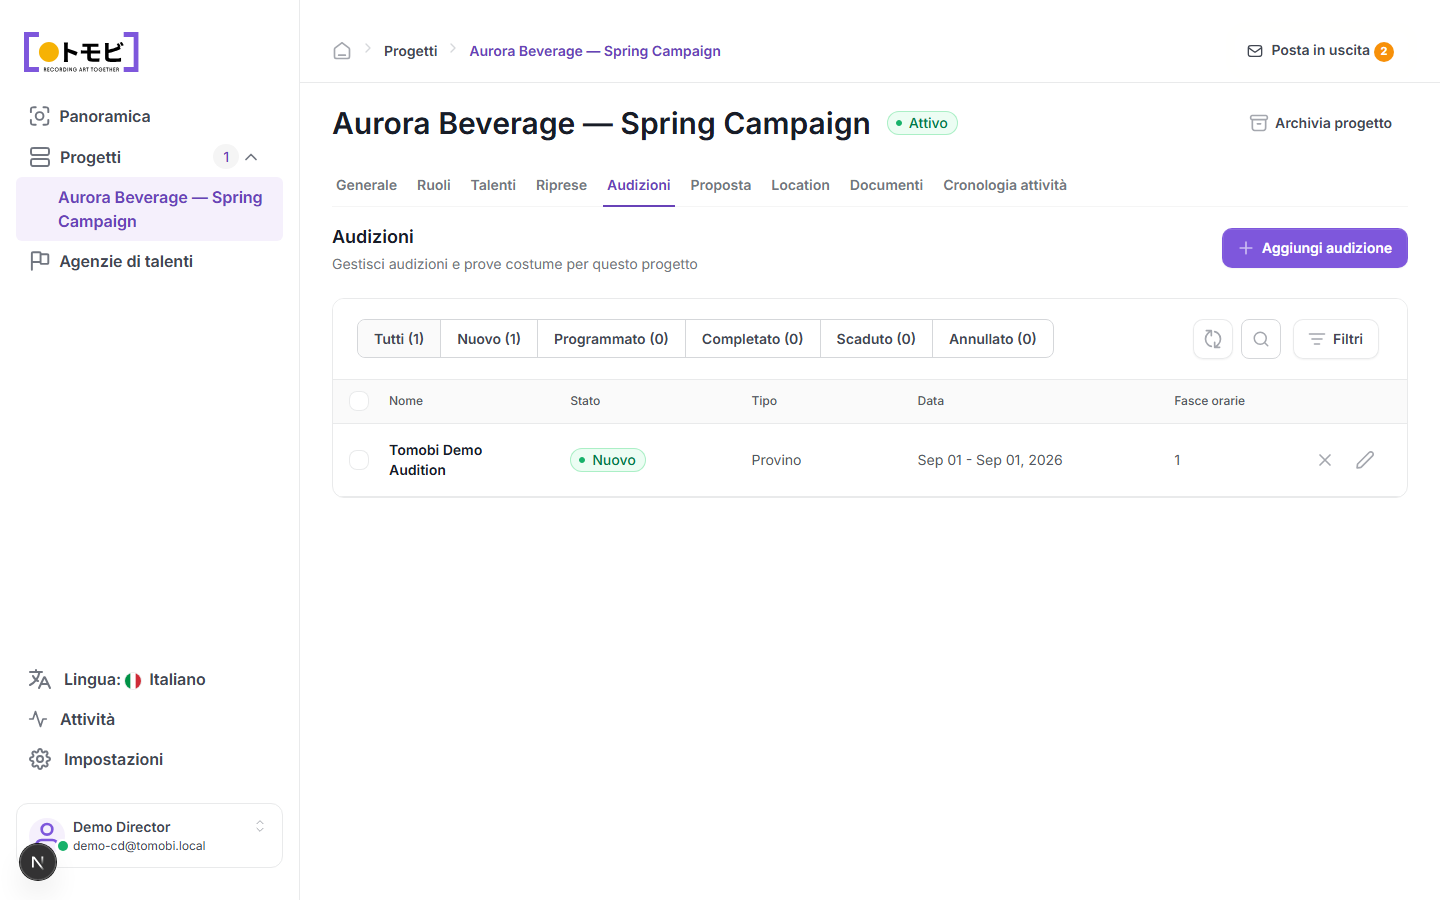Sort by the Data column
Screen dimensions: 1440x900
[931, 401]
